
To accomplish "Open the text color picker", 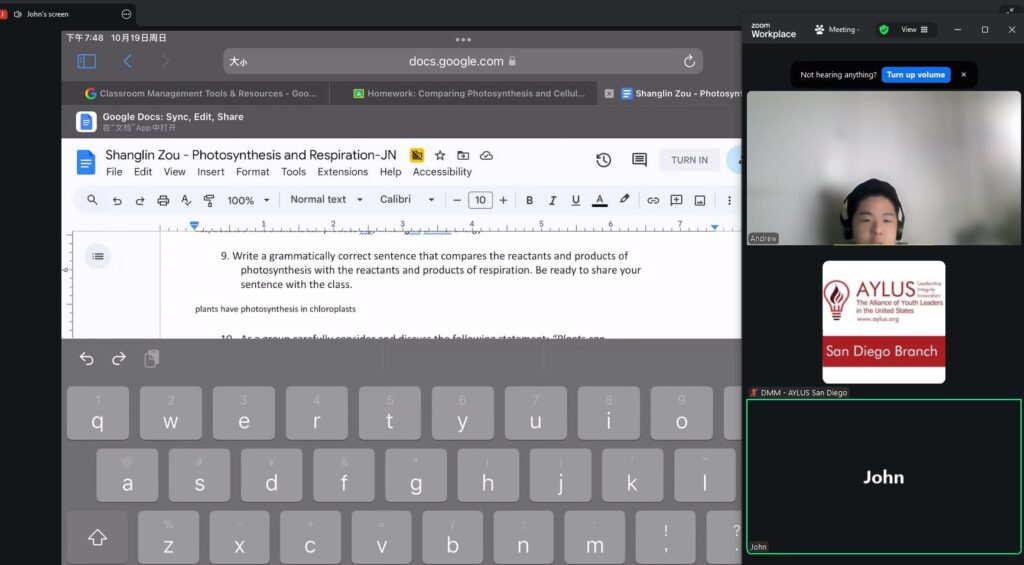I will 600,200.
